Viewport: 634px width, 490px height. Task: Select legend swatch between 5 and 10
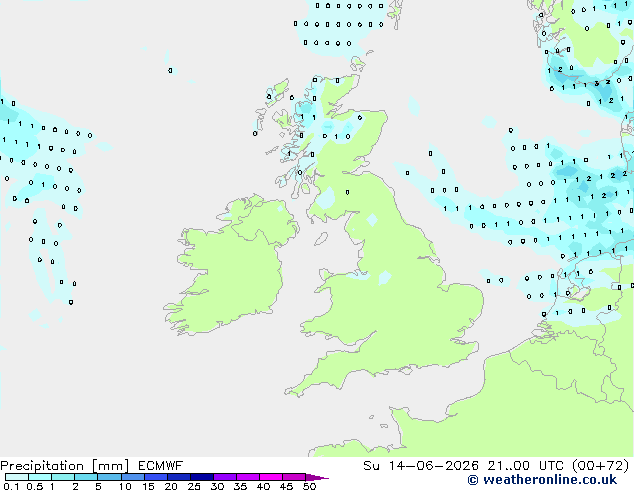pos(109,477)
